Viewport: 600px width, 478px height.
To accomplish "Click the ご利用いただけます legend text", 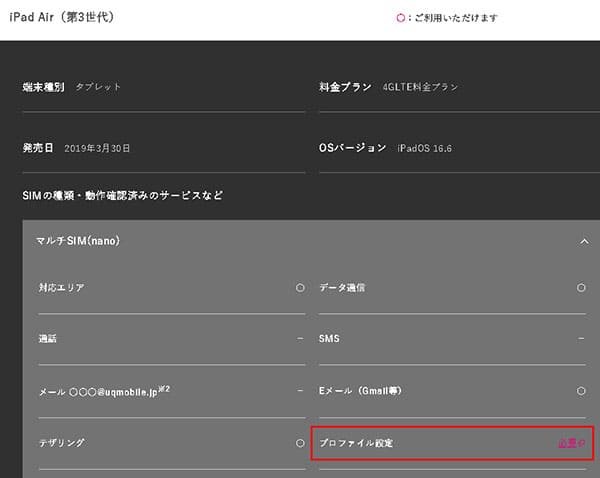I will pyautogui.click(x=456, y=18).
